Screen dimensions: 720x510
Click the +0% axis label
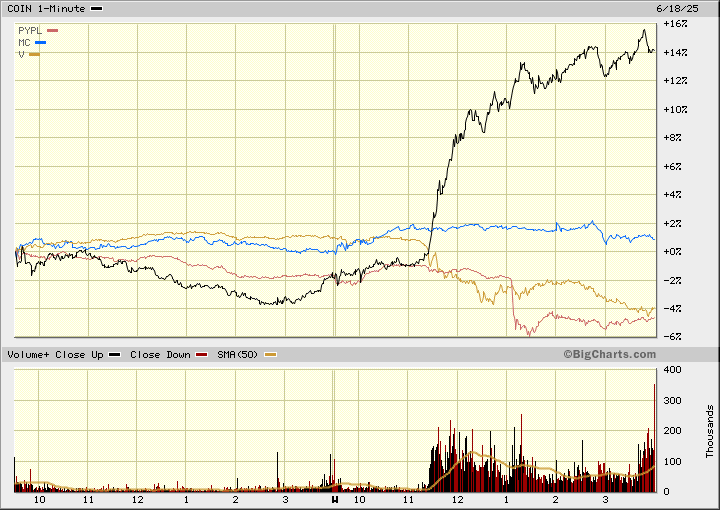point(673,252)
